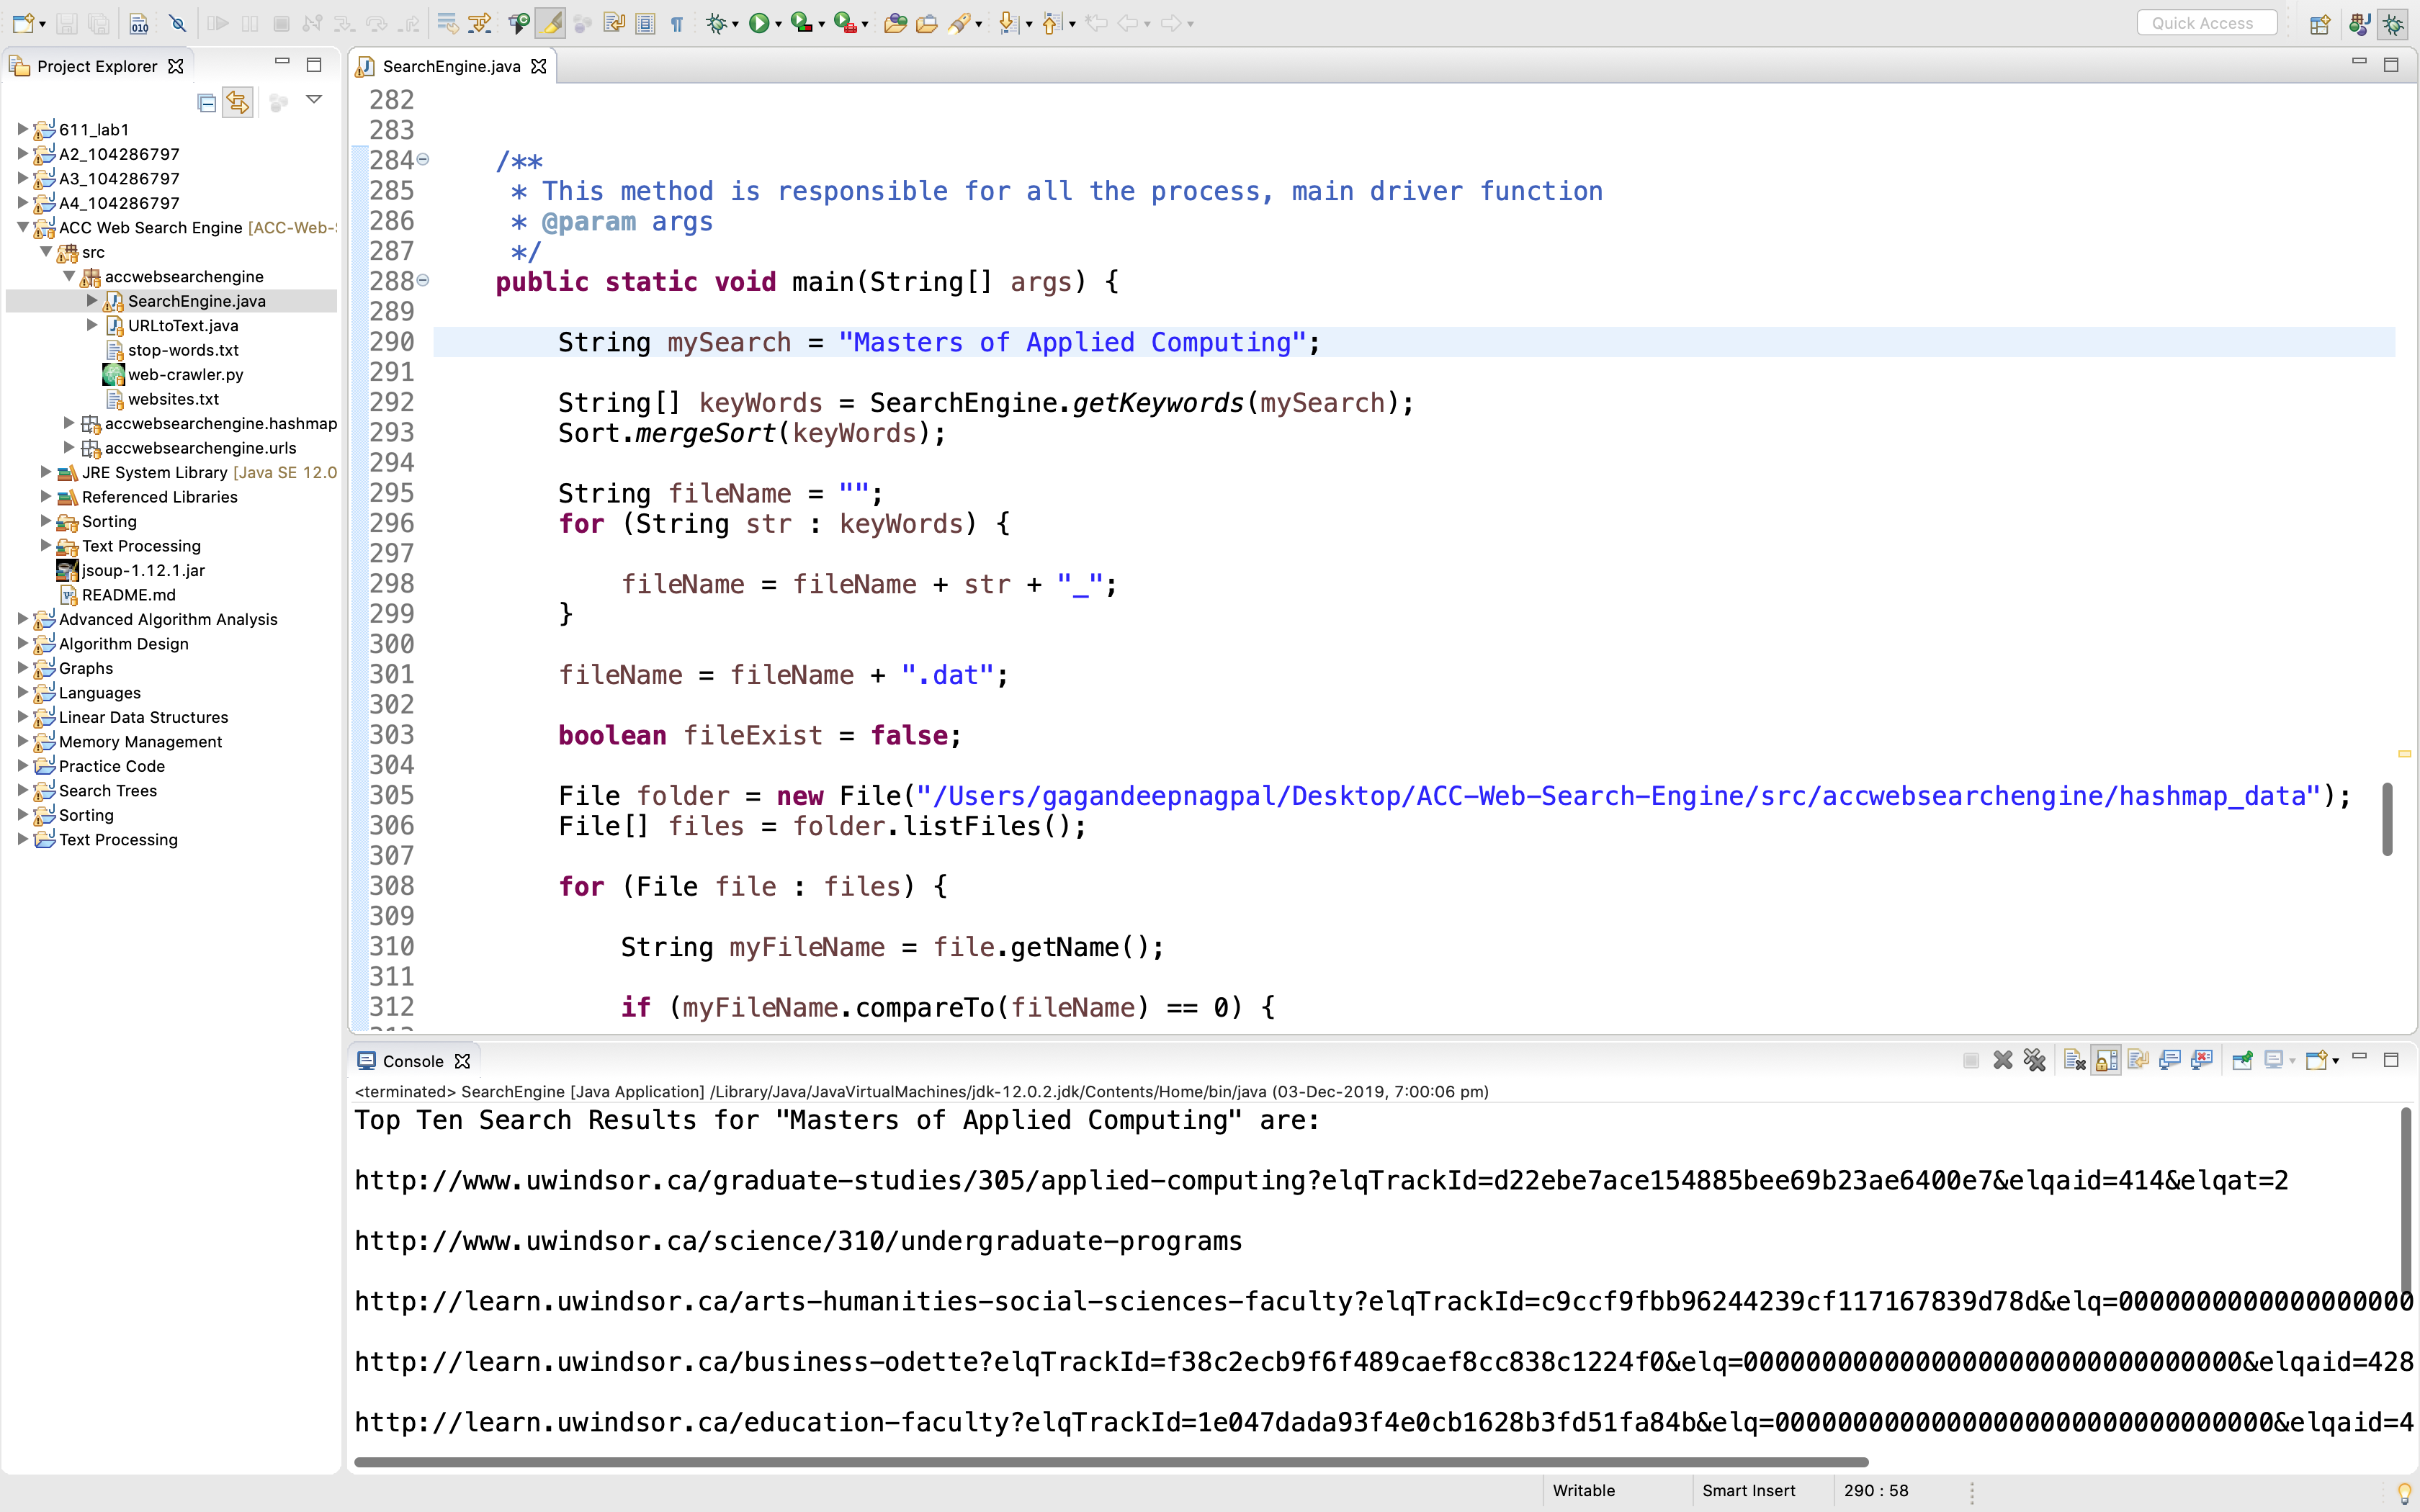
Task: Click the External Tools run icon
Action: (x=845, y=23)
